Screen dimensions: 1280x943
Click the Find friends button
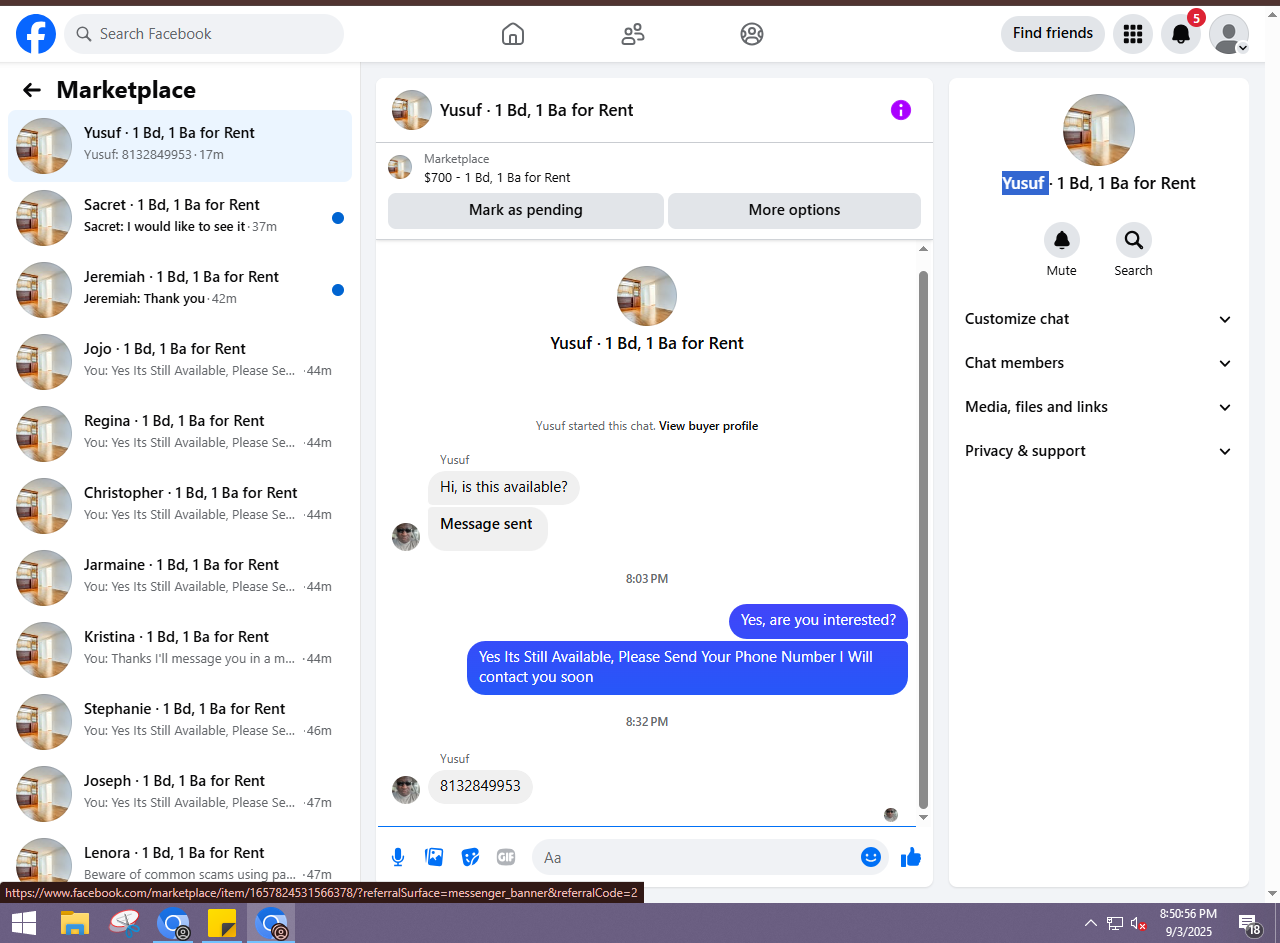pos(1053,33)
